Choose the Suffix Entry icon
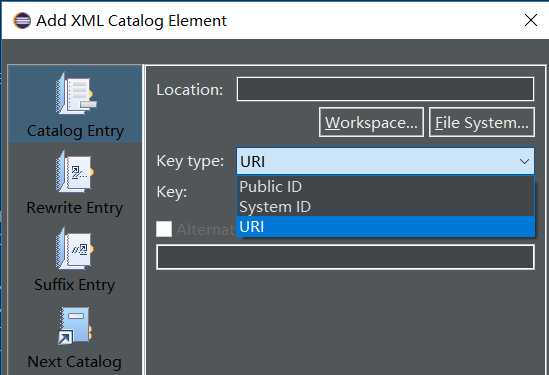The height and width of the screenshot is (375, 549). (x=75, y=248)
